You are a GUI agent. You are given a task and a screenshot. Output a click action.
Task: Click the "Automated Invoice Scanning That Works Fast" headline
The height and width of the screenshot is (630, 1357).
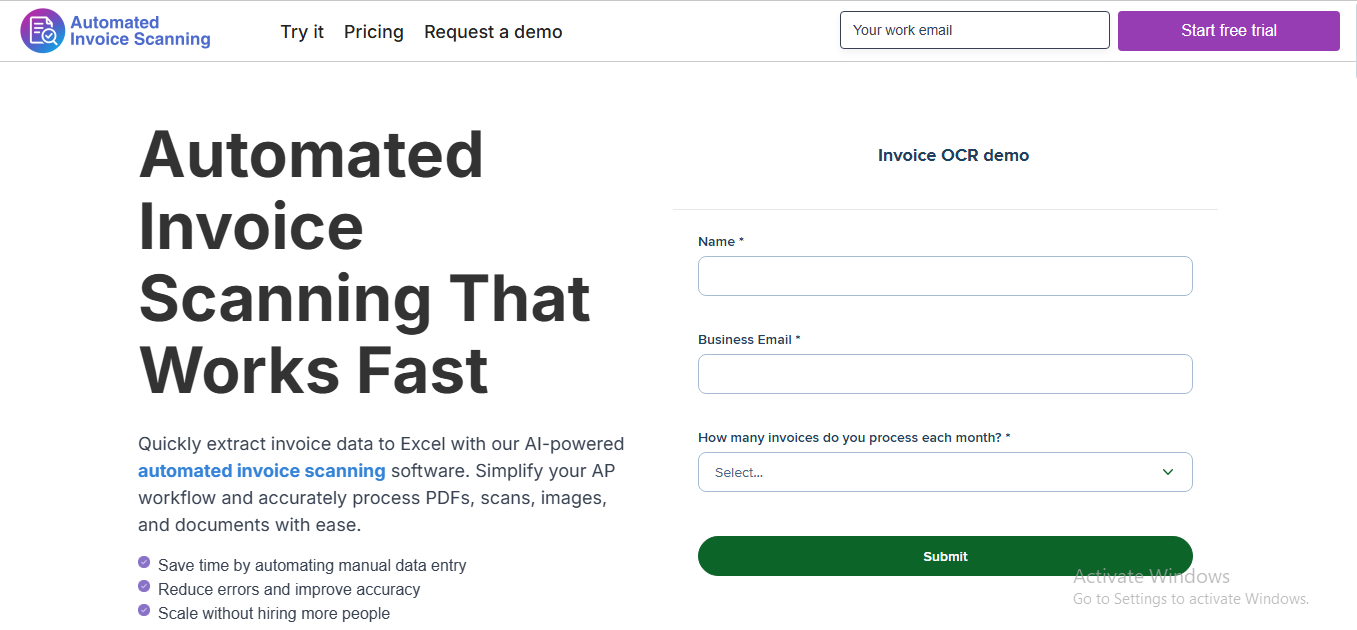[364, 262]
